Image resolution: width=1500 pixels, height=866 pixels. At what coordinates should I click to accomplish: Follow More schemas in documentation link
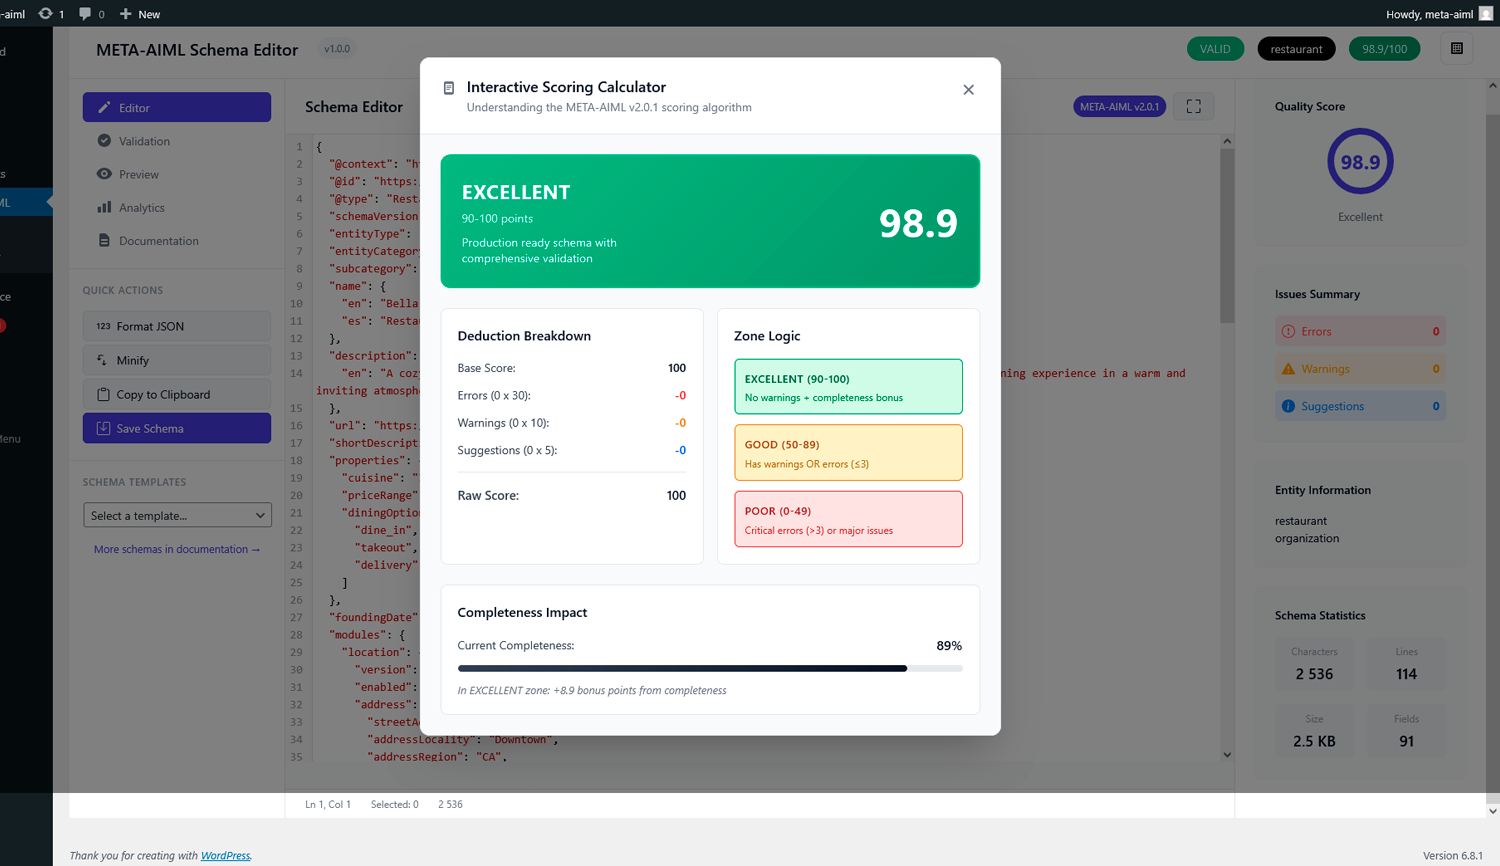pyautogui.click(x=177, y=549)
